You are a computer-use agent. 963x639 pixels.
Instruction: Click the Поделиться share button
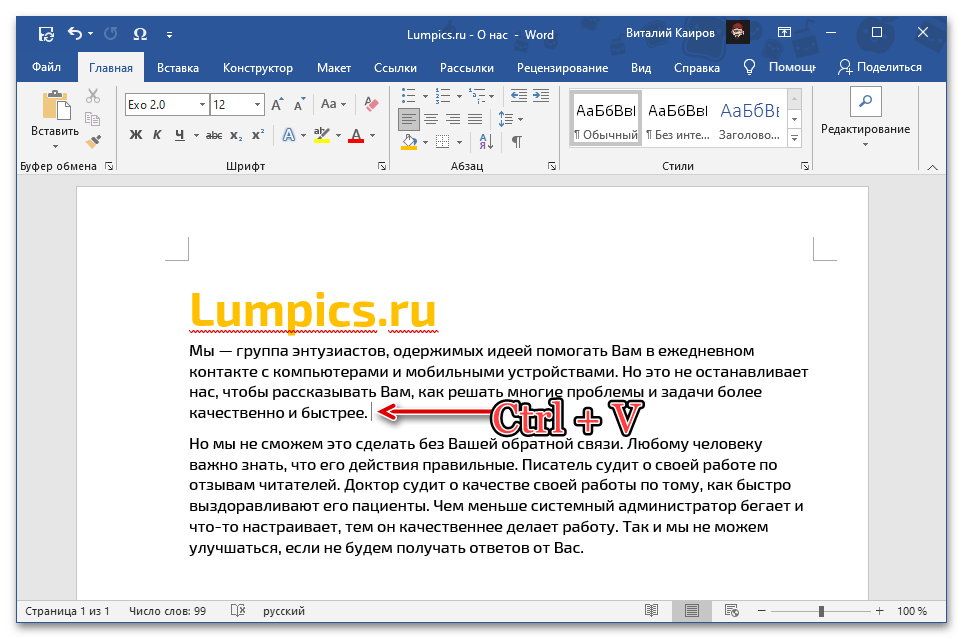tap(880, 67)
